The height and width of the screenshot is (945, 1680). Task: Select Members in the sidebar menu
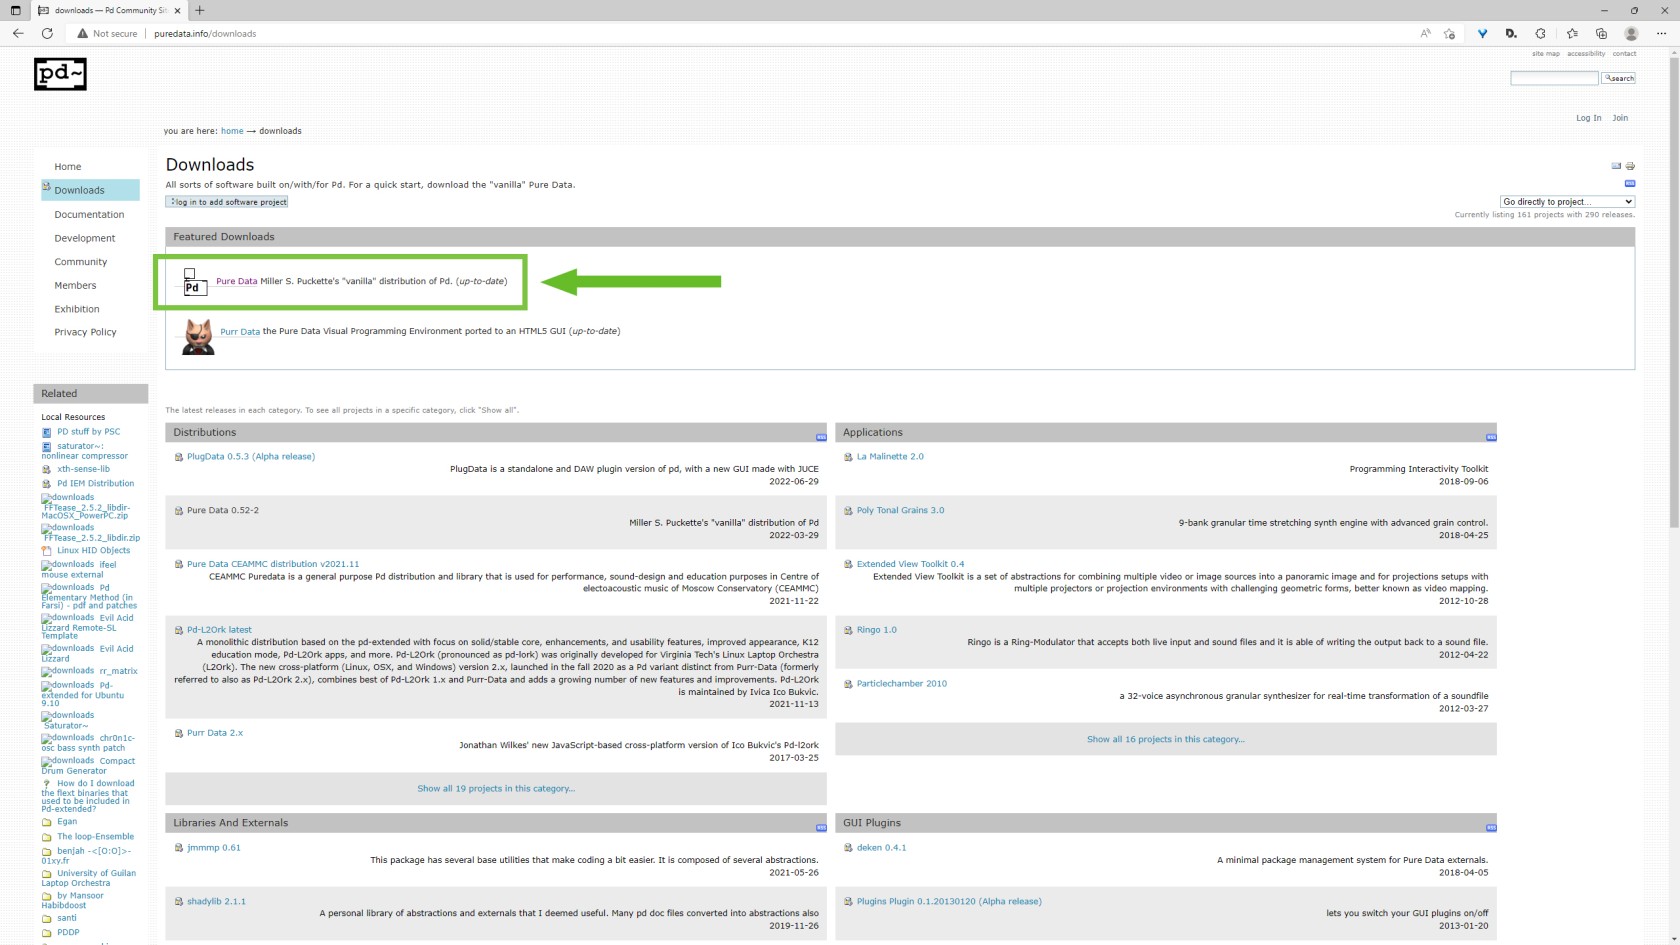tap(75, 285)
